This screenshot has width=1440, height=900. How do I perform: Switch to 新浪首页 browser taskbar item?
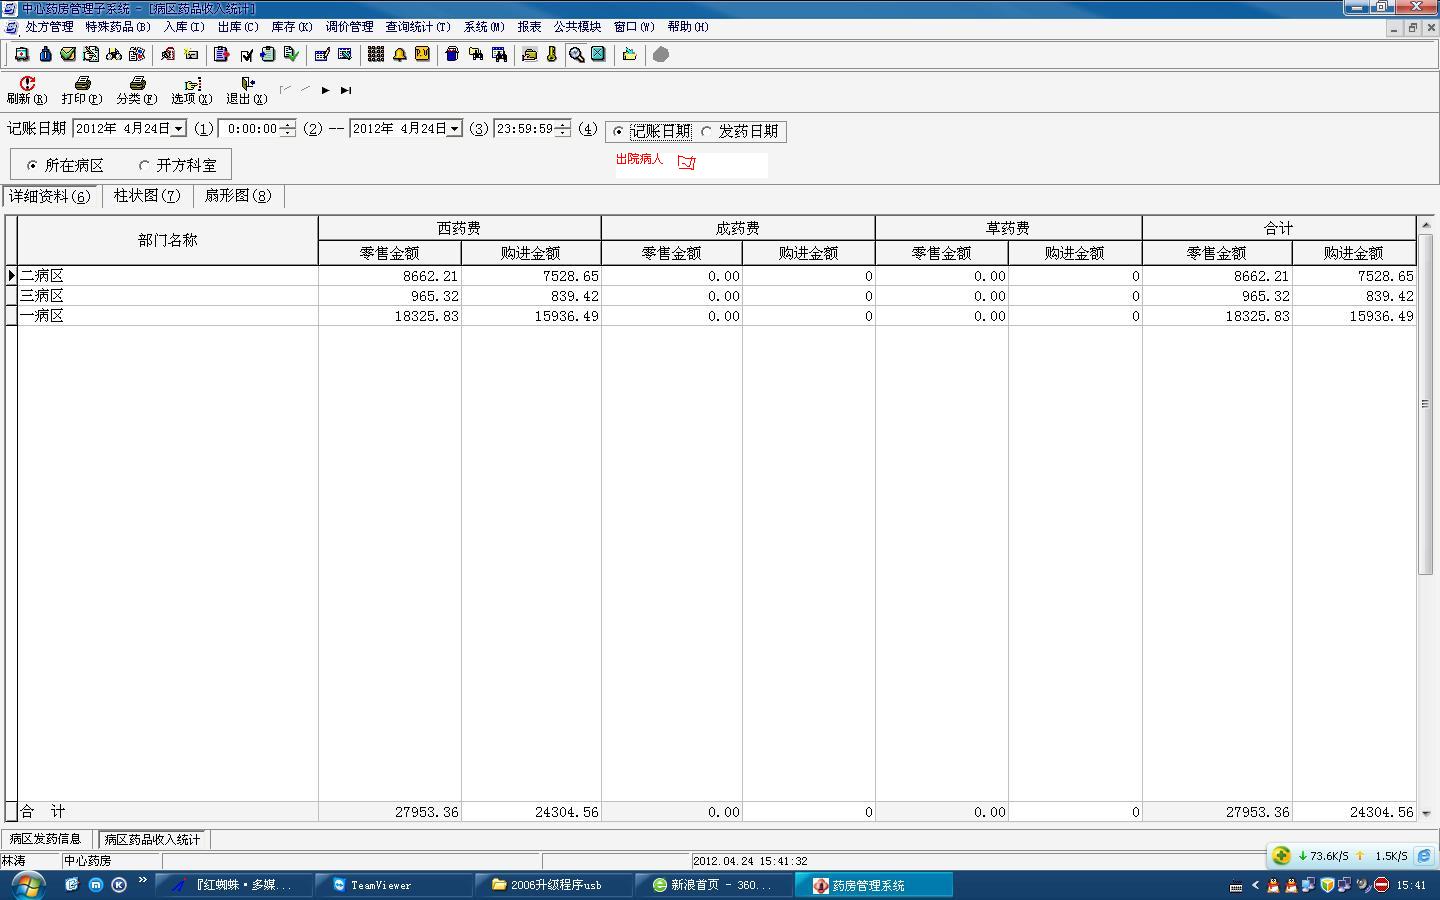(x=713, y=885)
